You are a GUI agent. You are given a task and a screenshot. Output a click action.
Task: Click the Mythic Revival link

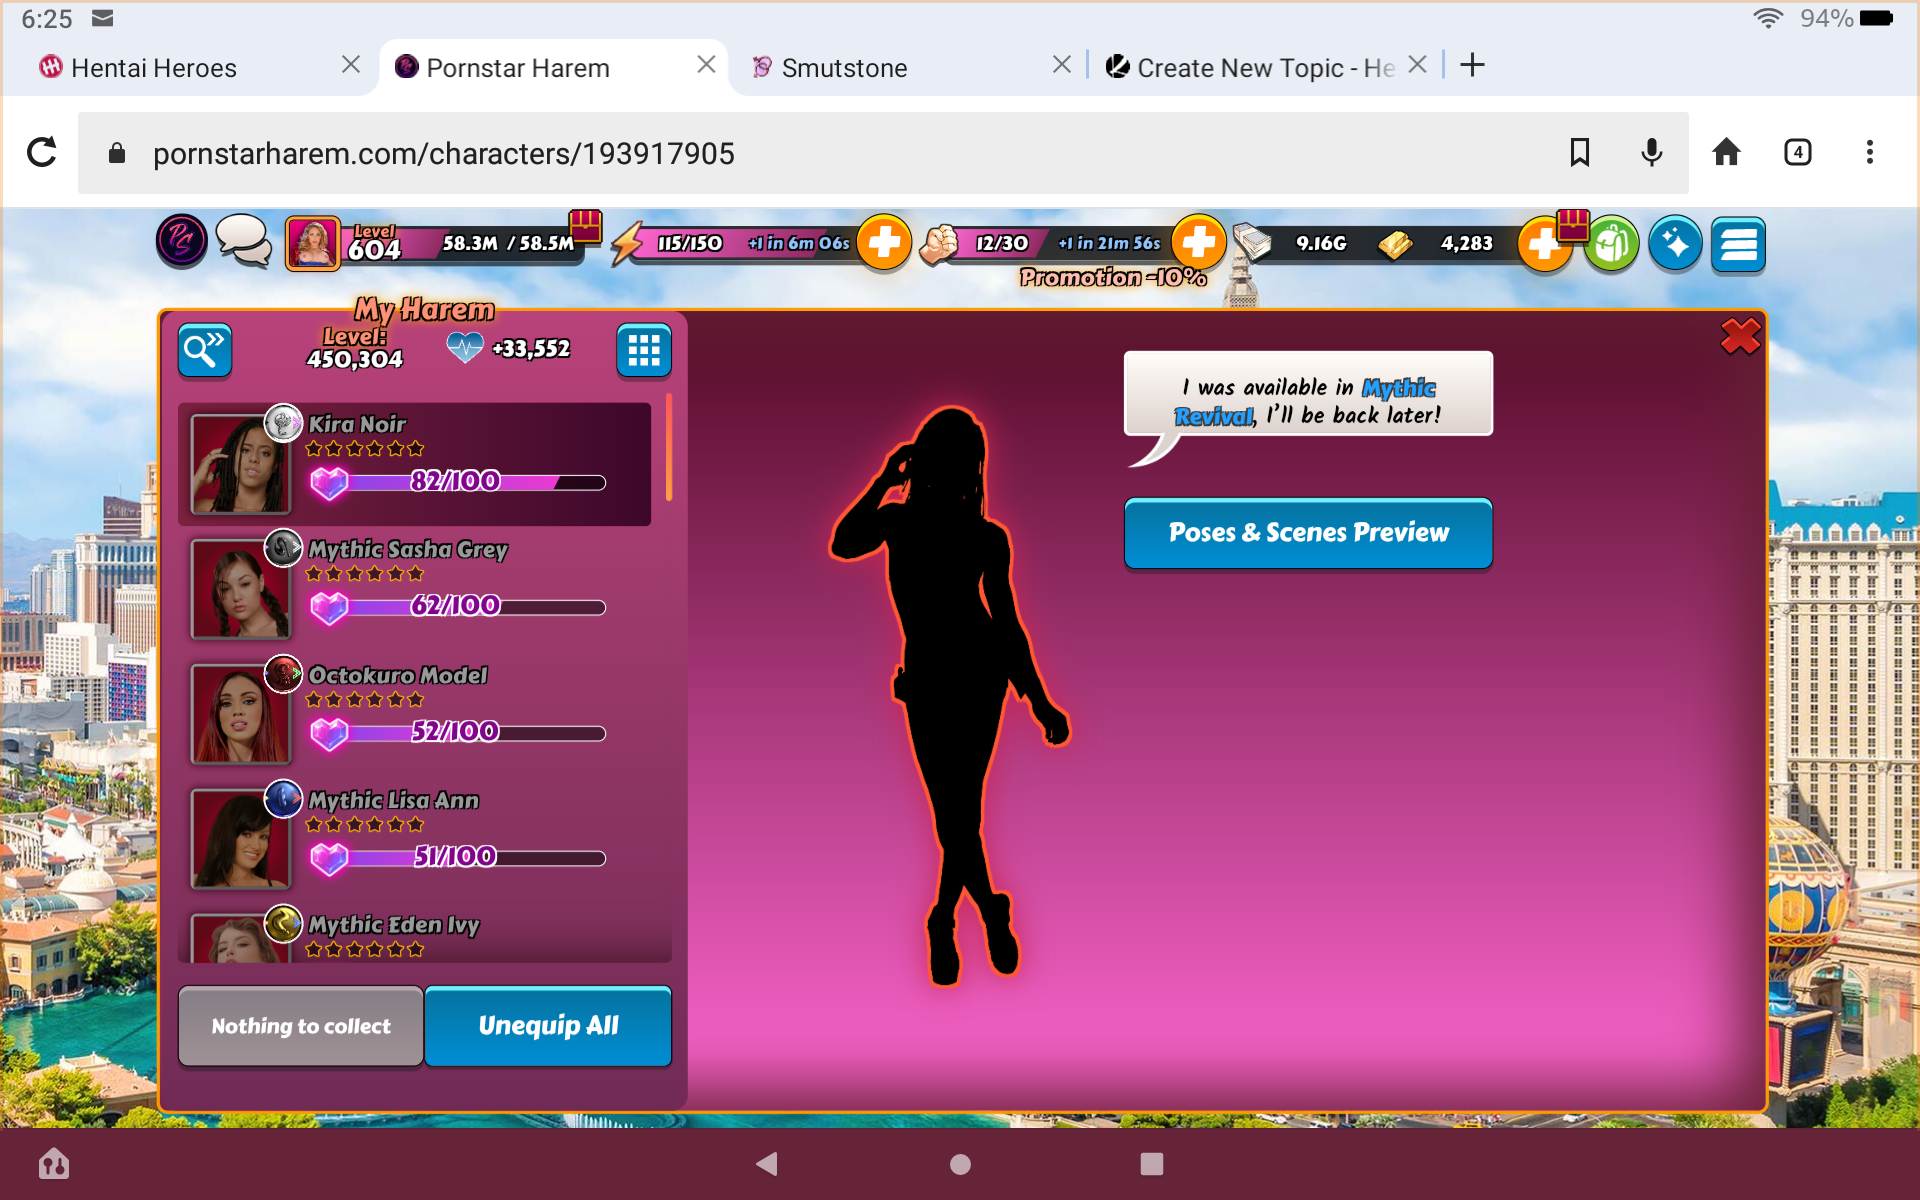pyautogui.click(x=1398, y=388)
